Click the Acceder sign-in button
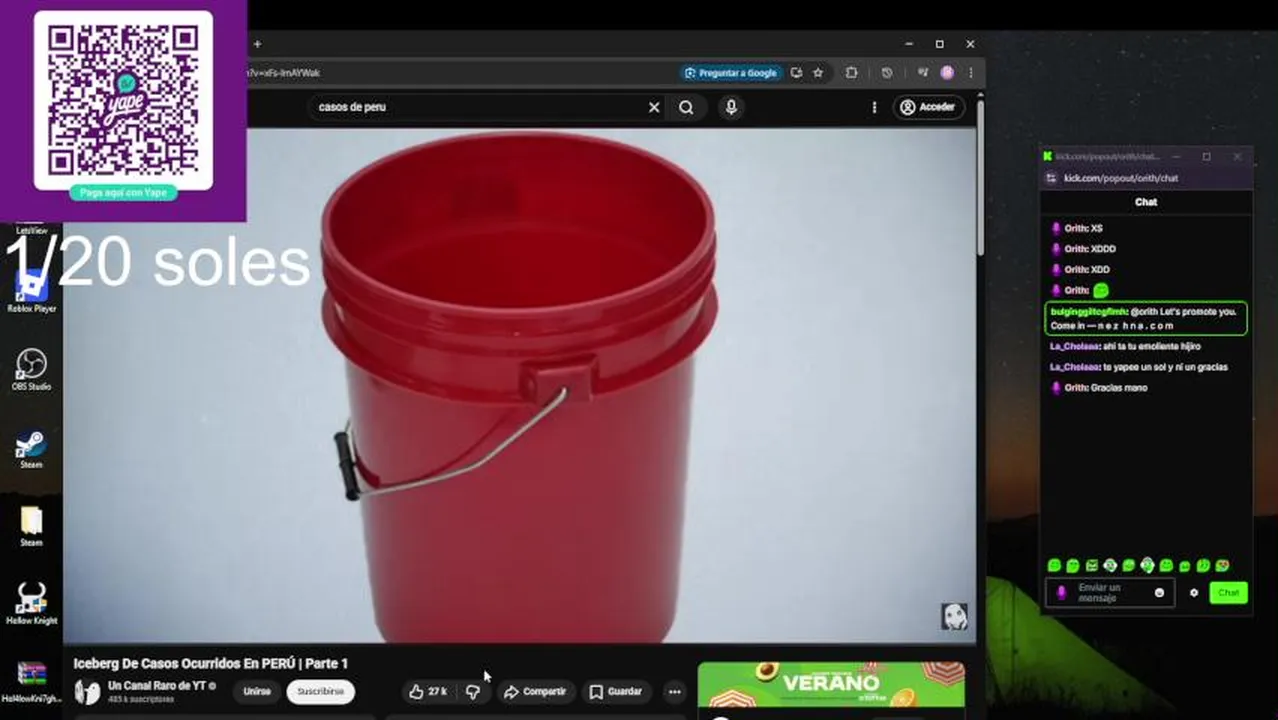1278x720 pixels. click(x=928, y=107)
